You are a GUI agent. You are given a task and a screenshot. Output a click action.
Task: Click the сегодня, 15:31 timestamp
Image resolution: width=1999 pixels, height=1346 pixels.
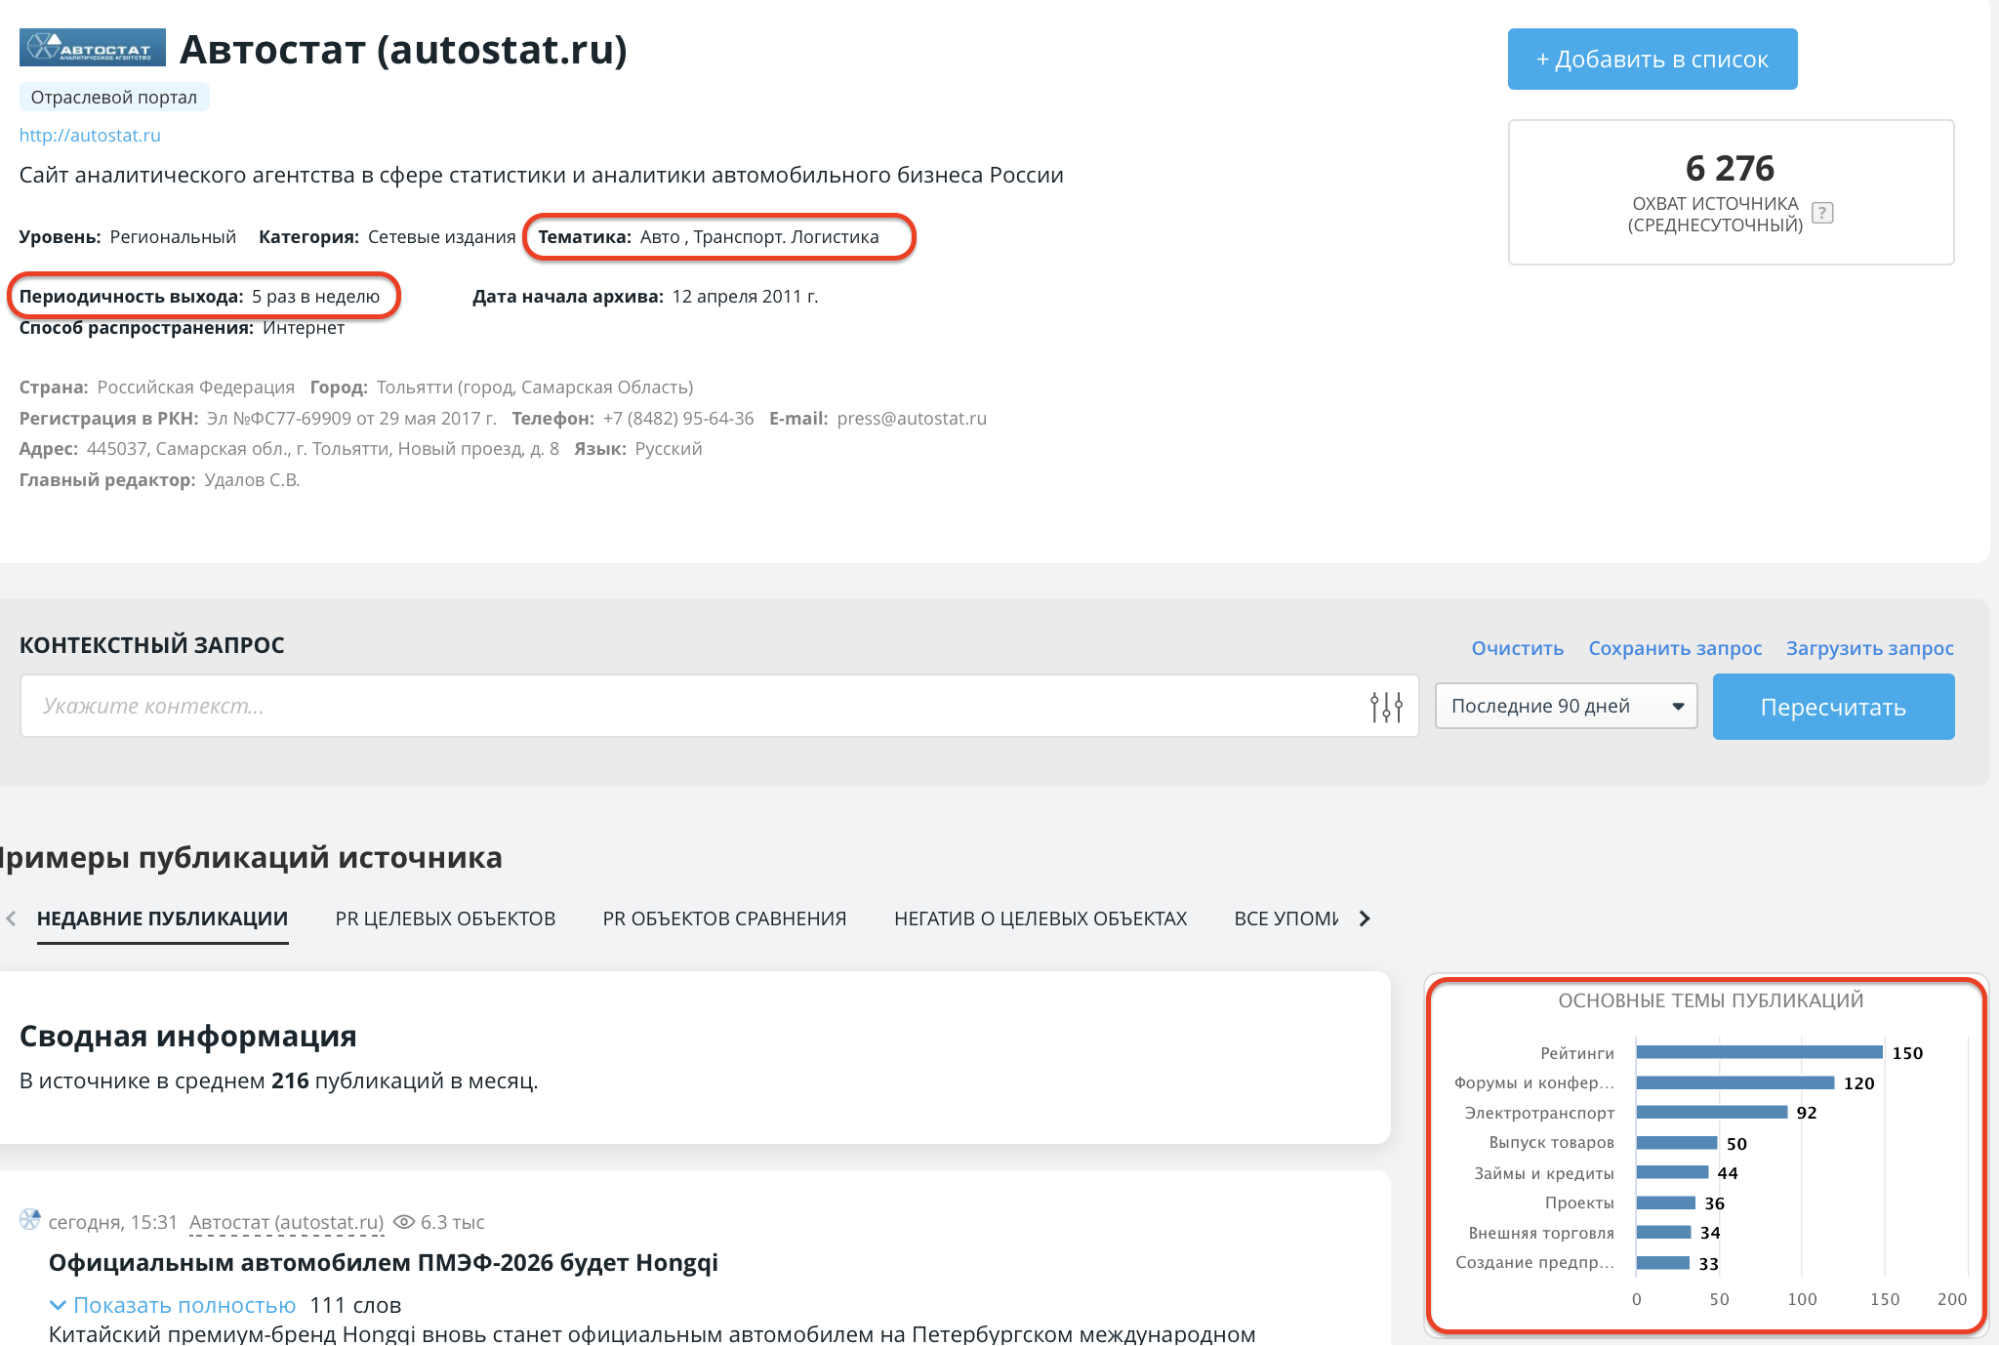click(x=113, y=1222)
